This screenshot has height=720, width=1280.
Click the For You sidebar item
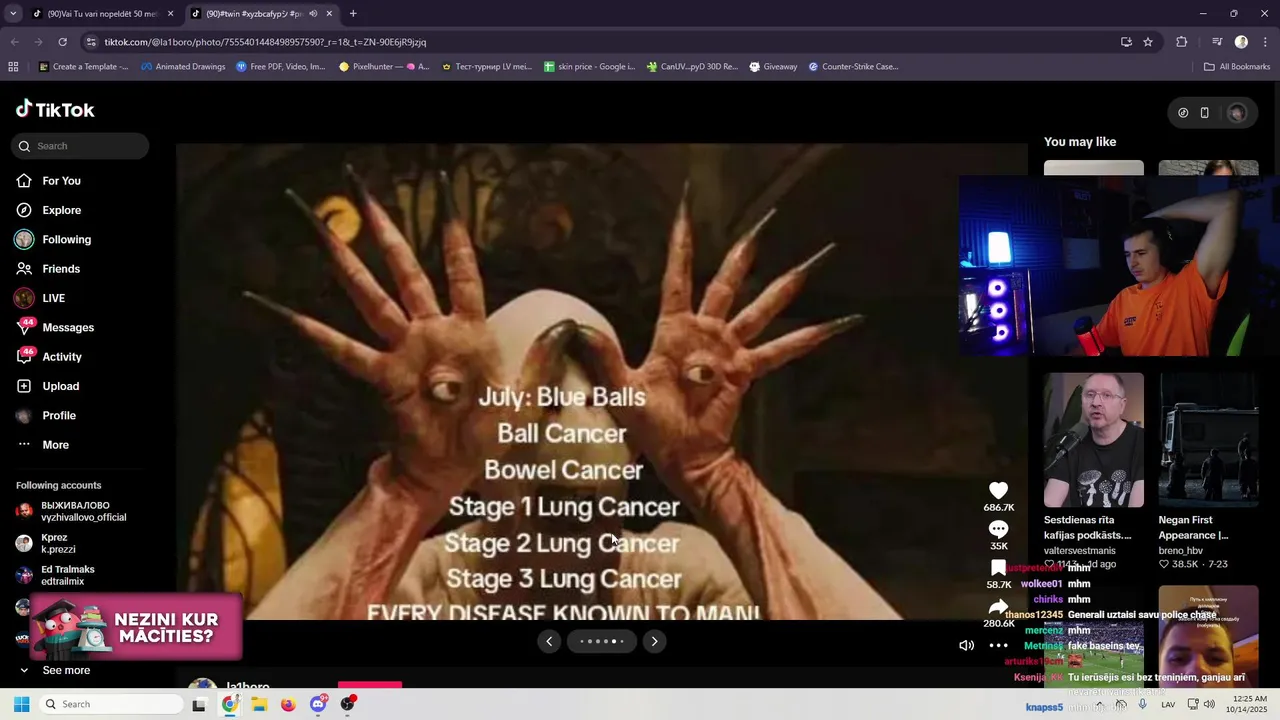pos(48,181)
